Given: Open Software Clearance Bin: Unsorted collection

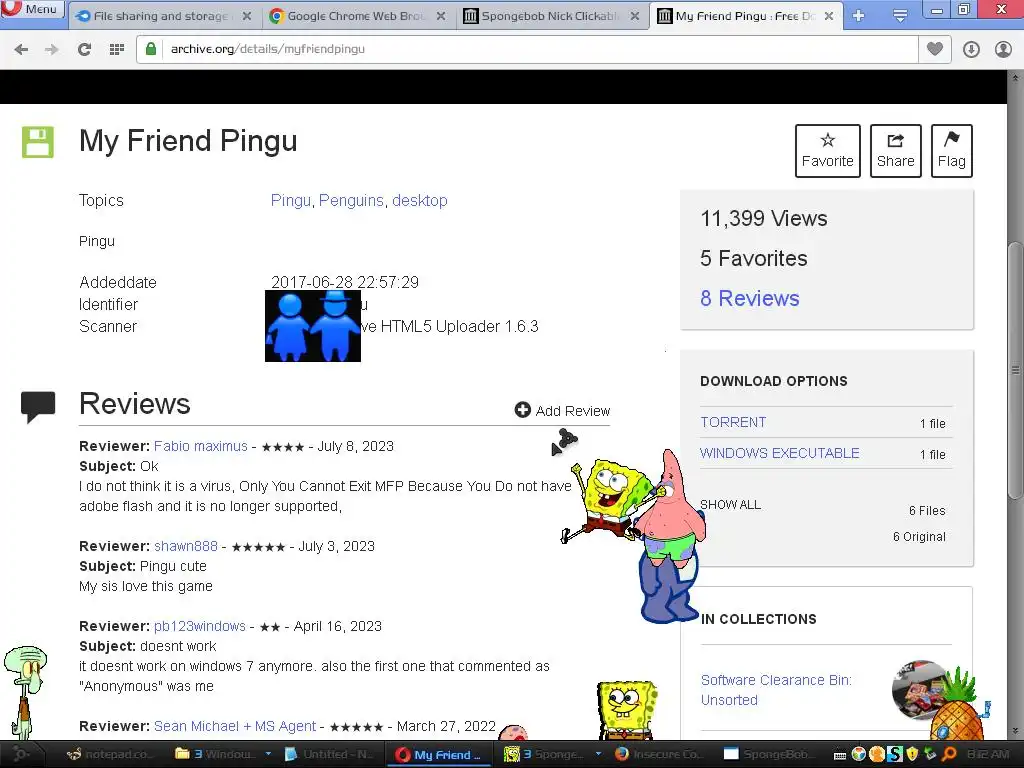Looking at the screenshot, I should [x=776, y=690].
